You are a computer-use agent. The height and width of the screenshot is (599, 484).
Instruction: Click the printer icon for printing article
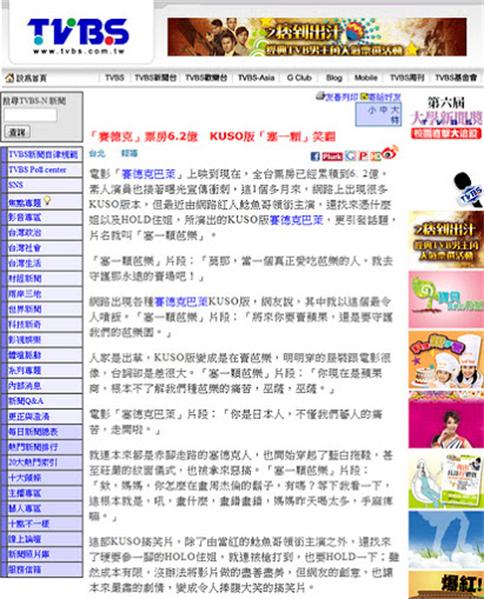click(x=320, y=96)
